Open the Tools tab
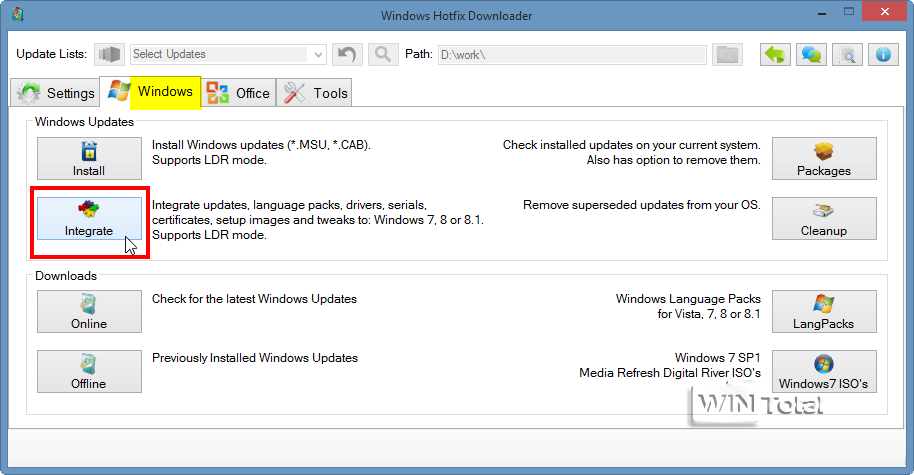Screen dimensions: 914x475 314,93
